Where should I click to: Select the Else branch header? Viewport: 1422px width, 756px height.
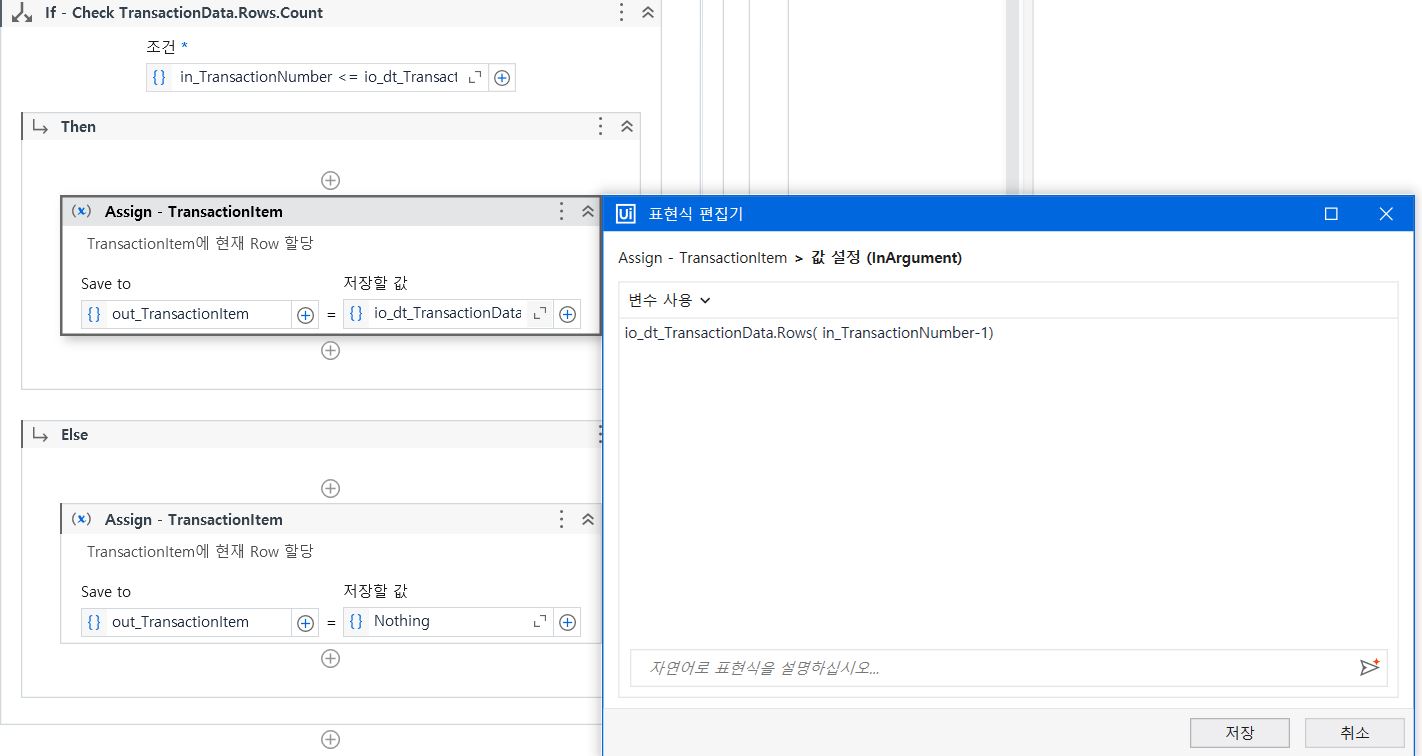311,434
